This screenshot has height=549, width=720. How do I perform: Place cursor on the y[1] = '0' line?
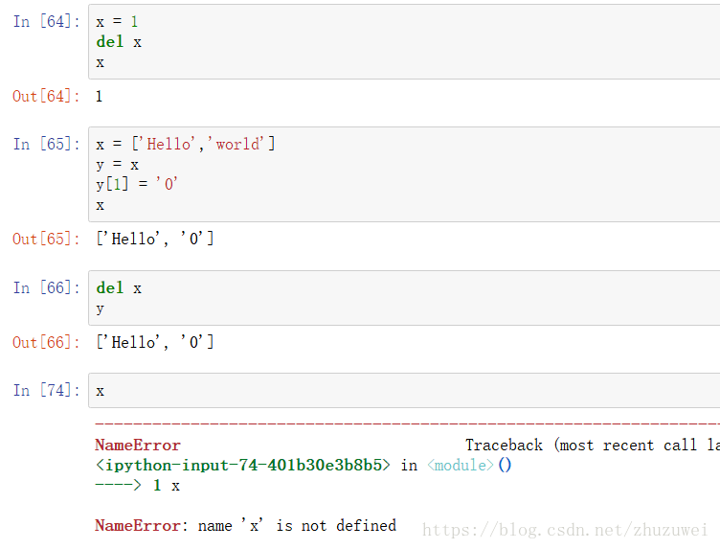(x=137, y=184)
